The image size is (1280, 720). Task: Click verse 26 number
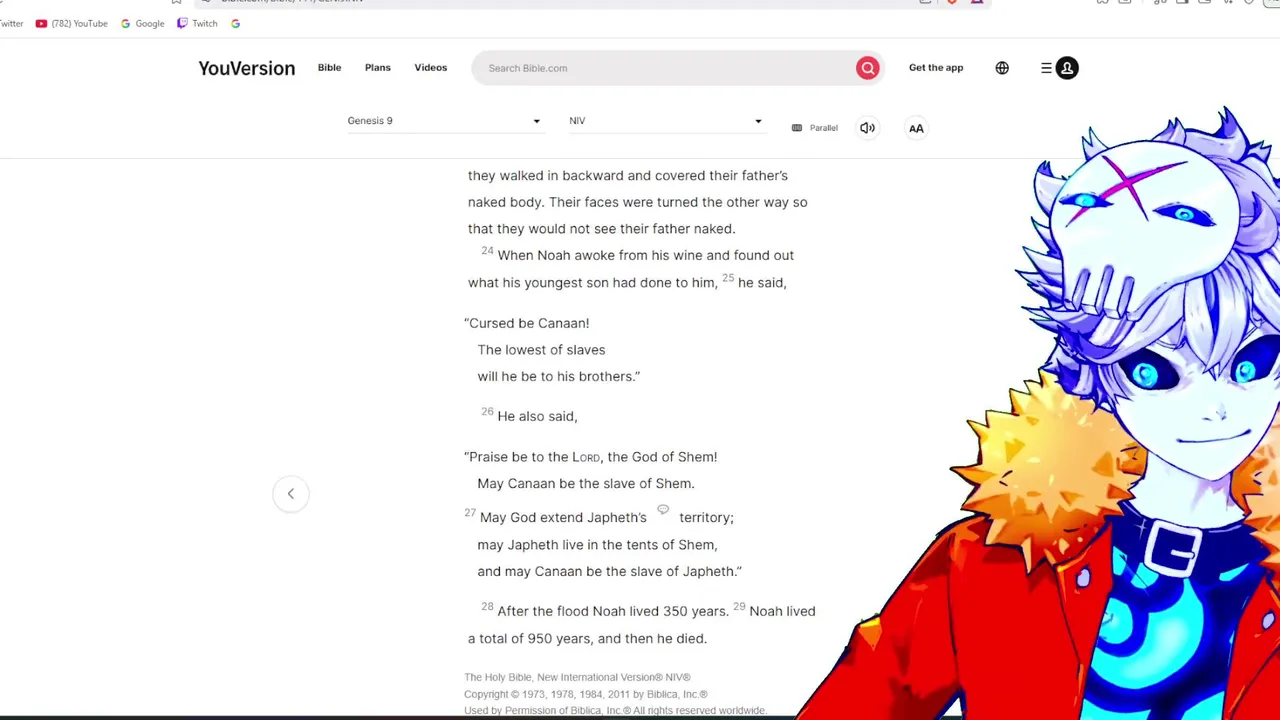pos(487,411)
